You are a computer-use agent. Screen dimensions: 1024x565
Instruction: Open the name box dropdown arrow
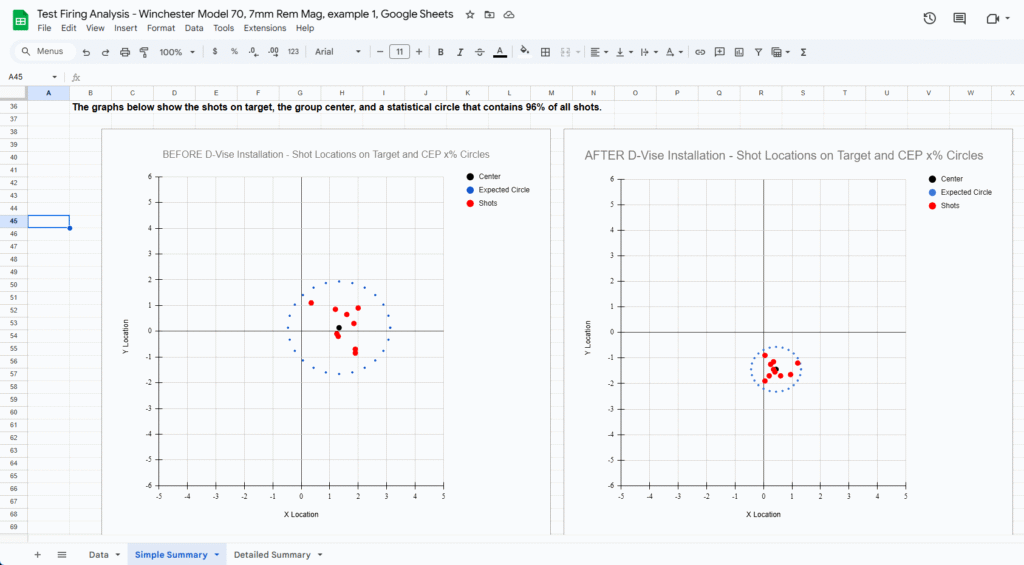54,77
